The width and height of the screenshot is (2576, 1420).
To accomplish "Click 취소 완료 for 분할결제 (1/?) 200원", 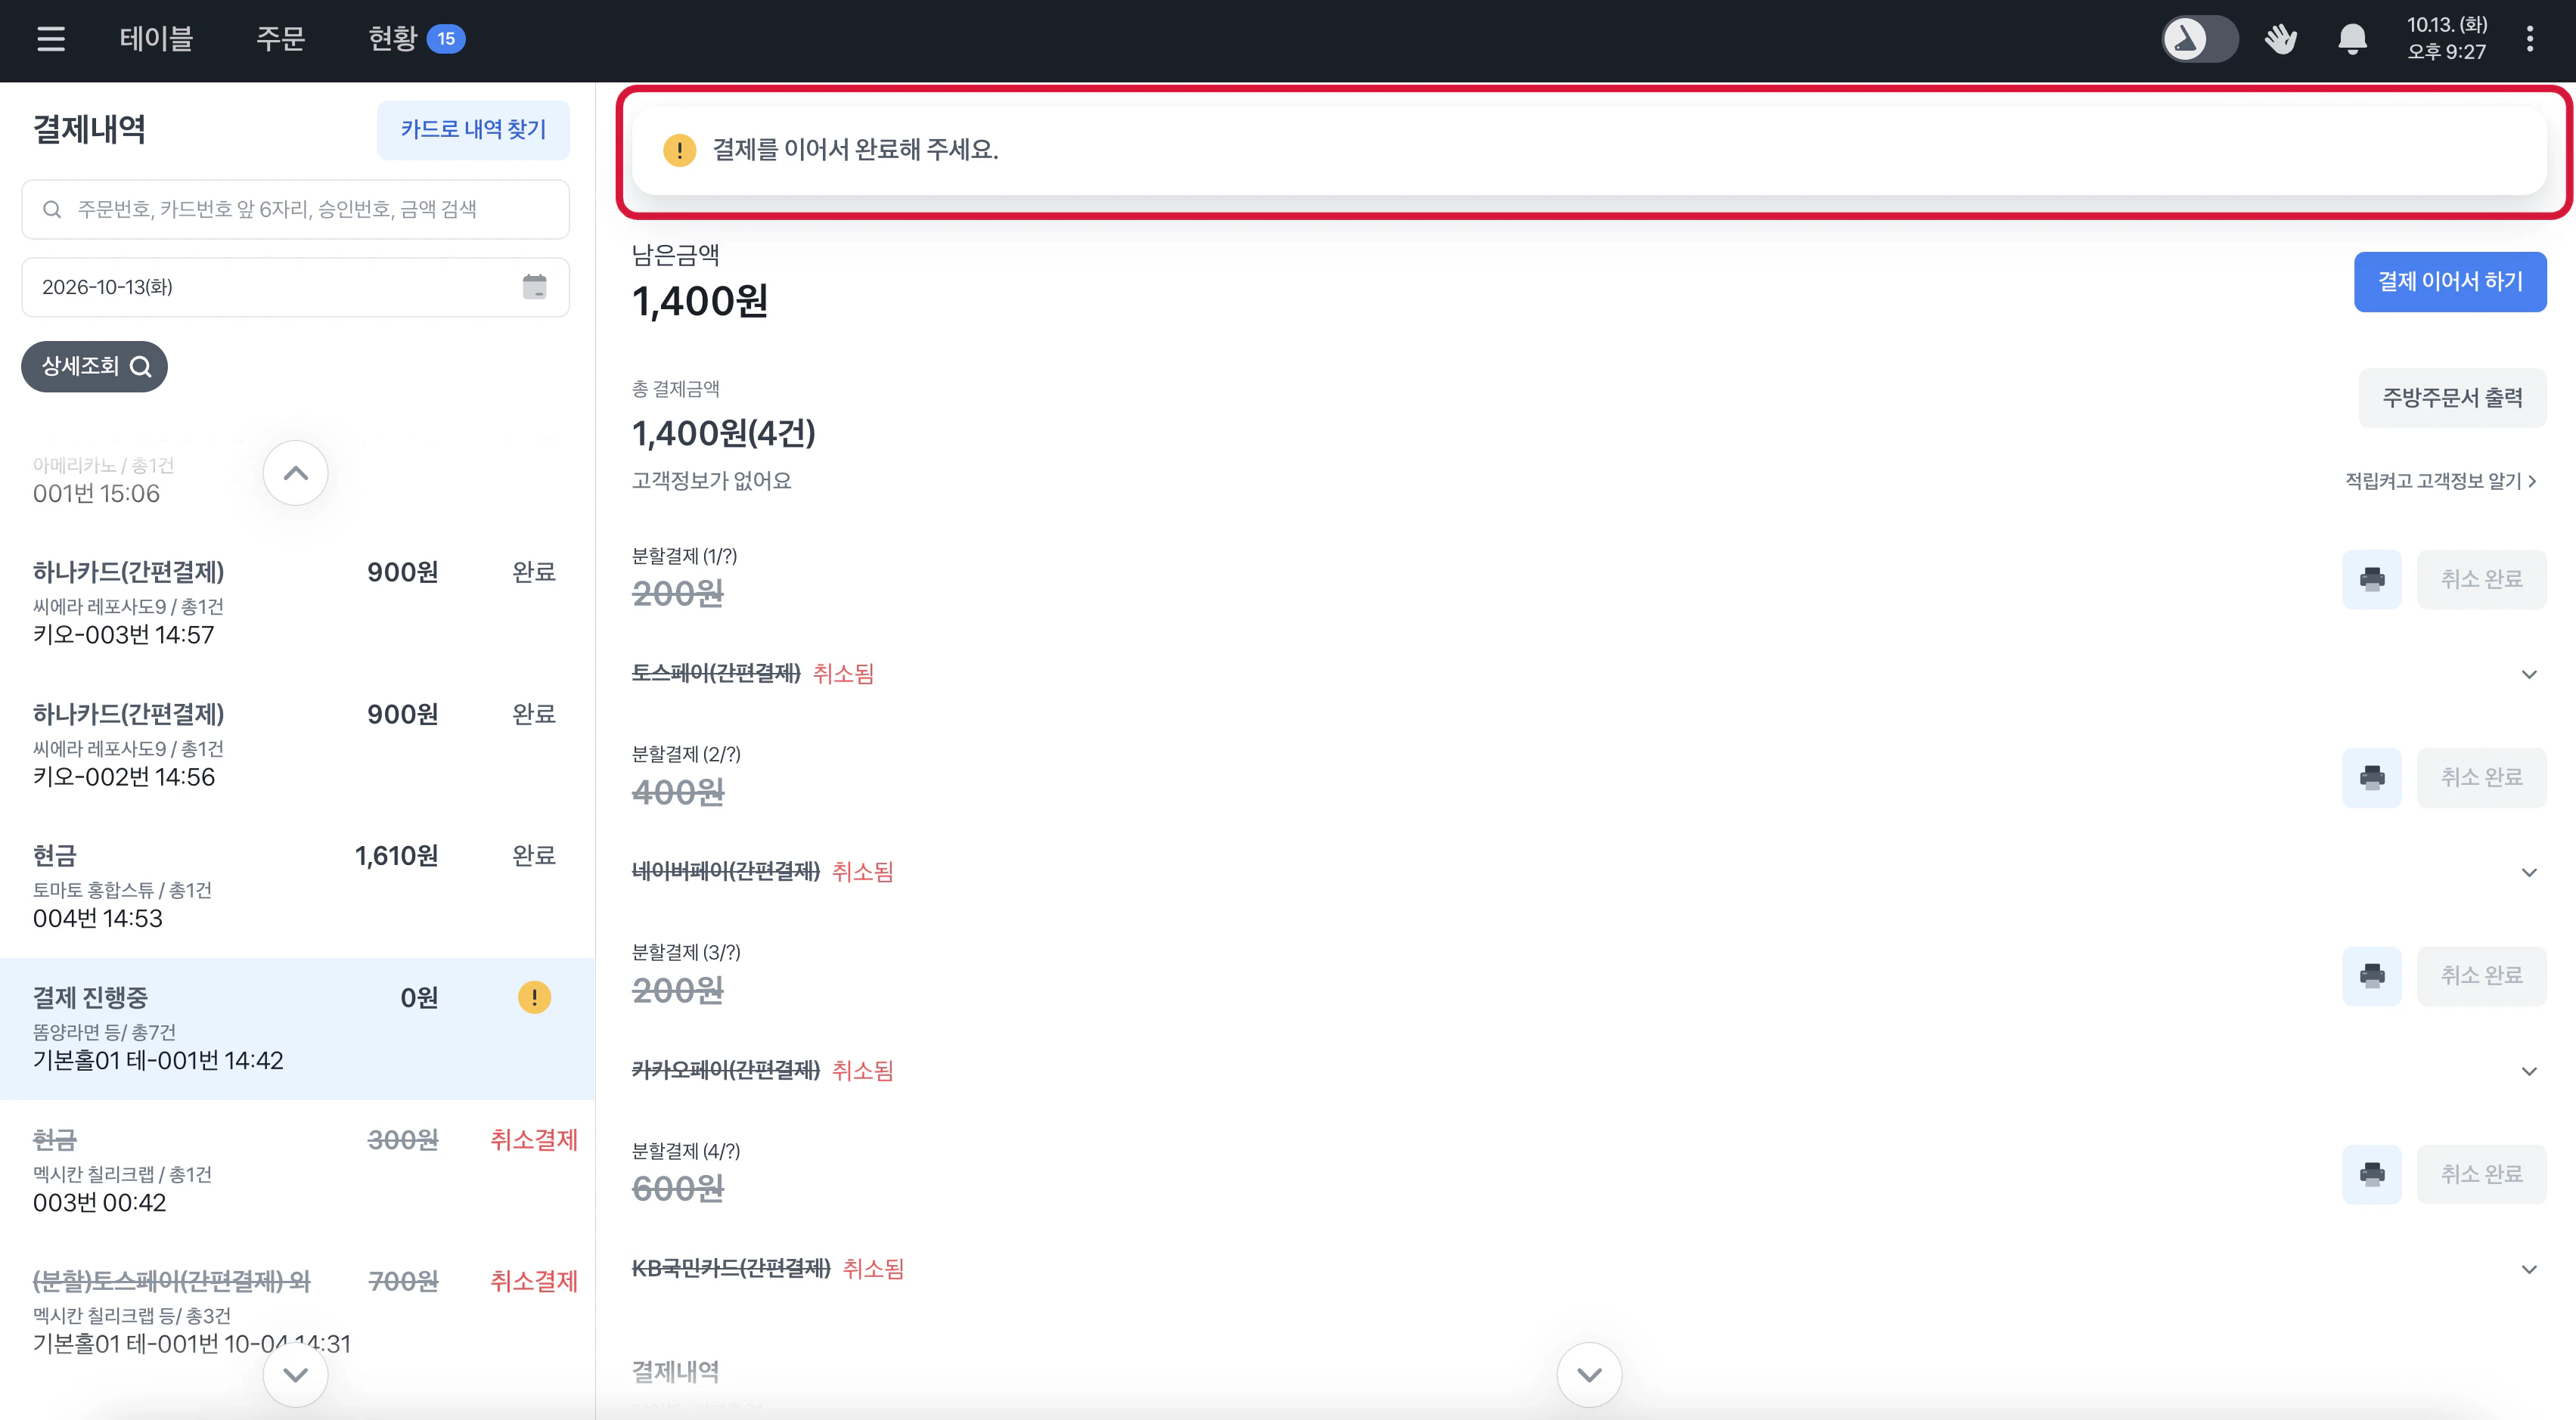I will pyautogui.click(x=2482, y=579).
